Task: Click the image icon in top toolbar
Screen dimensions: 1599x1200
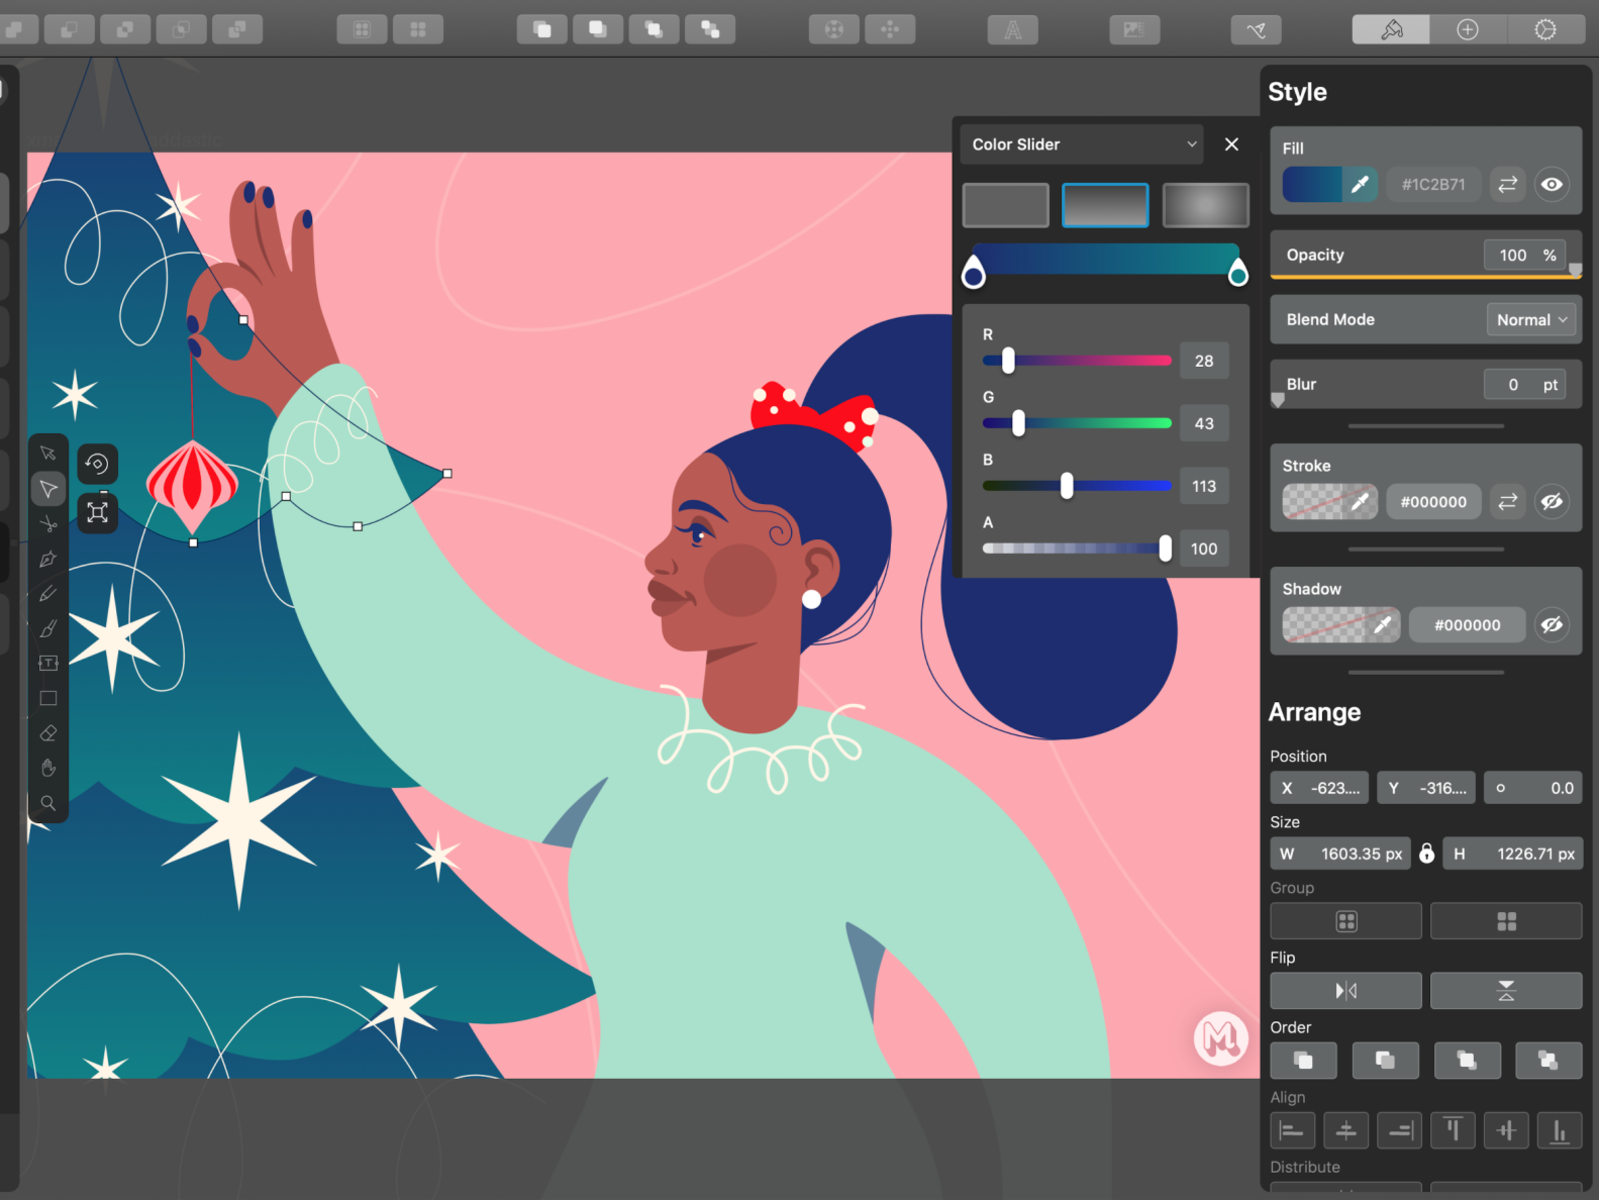Action: 1134,30
